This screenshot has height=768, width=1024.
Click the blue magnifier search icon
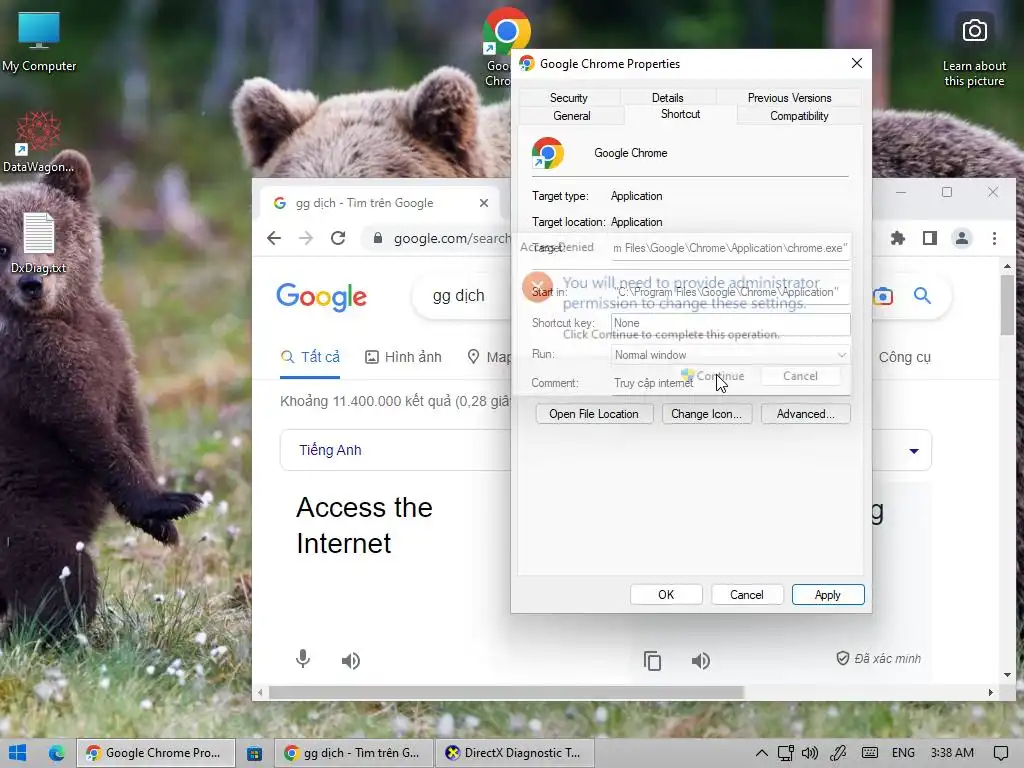tap(922, 296)
